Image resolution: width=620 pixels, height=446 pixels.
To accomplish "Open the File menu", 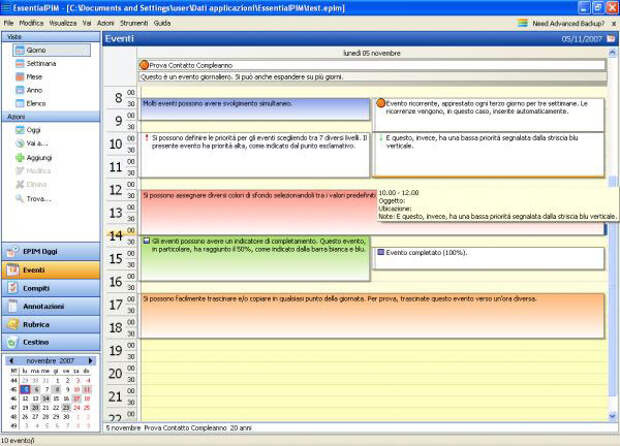I will [x=8, y=23].
